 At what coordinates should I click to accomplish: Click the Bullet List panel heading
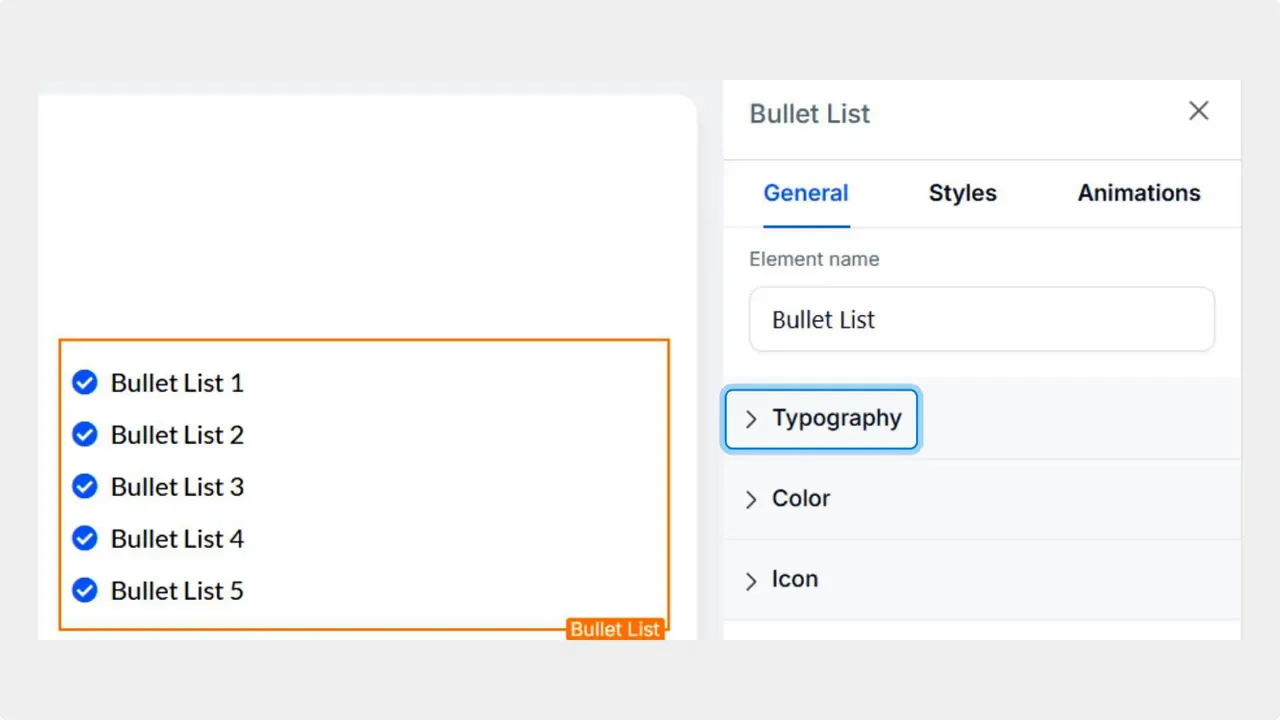(809, 114)
